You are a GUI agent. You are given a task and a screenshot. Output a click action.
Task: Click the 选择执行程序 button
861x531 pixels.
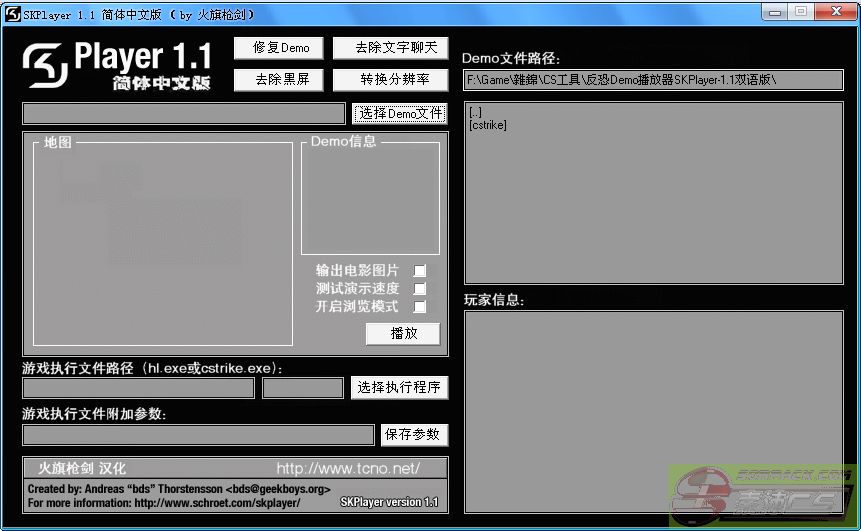[x=398, y=388]
